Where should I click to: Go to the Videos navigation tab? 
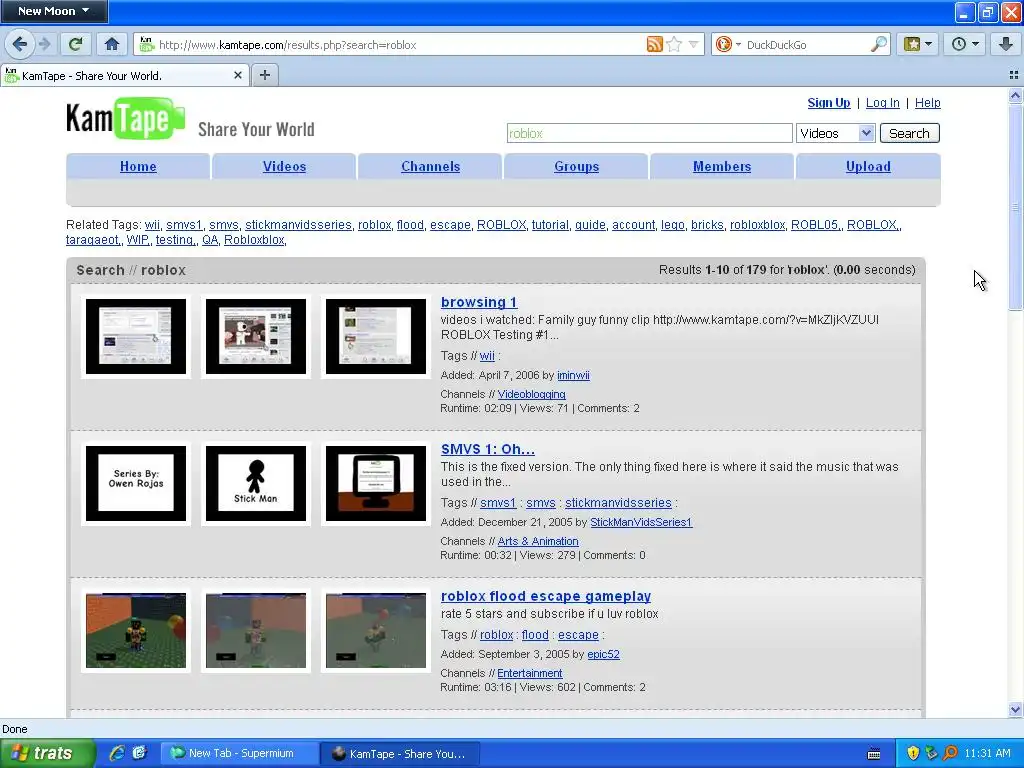[284, 167]
